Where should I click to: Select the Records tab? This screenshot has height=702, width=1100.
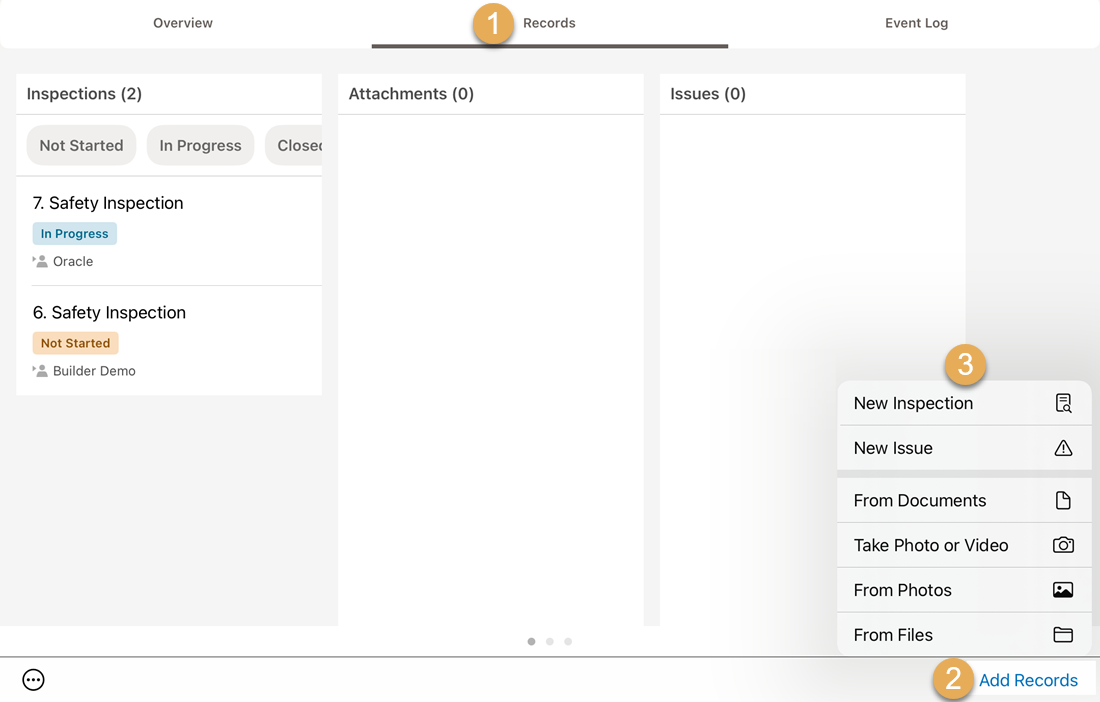click(549, 23)
